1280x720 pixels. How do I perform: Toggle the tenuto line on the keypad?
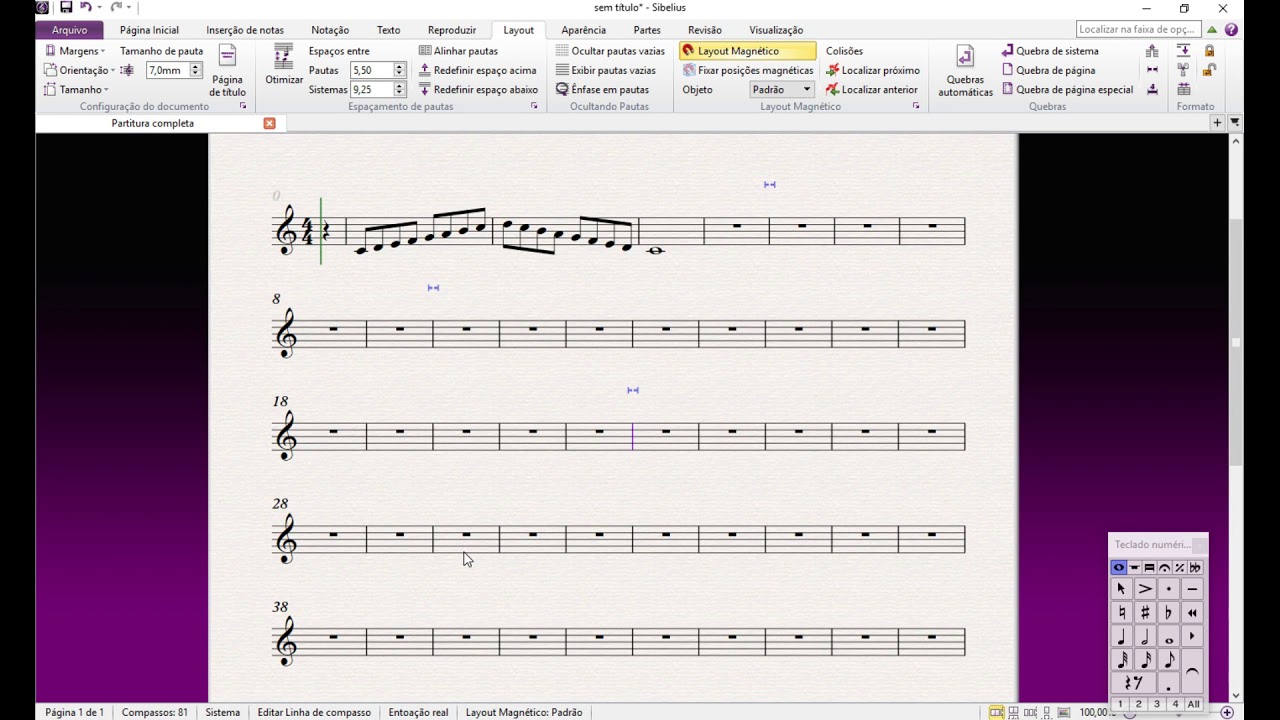coord(1192,589)
